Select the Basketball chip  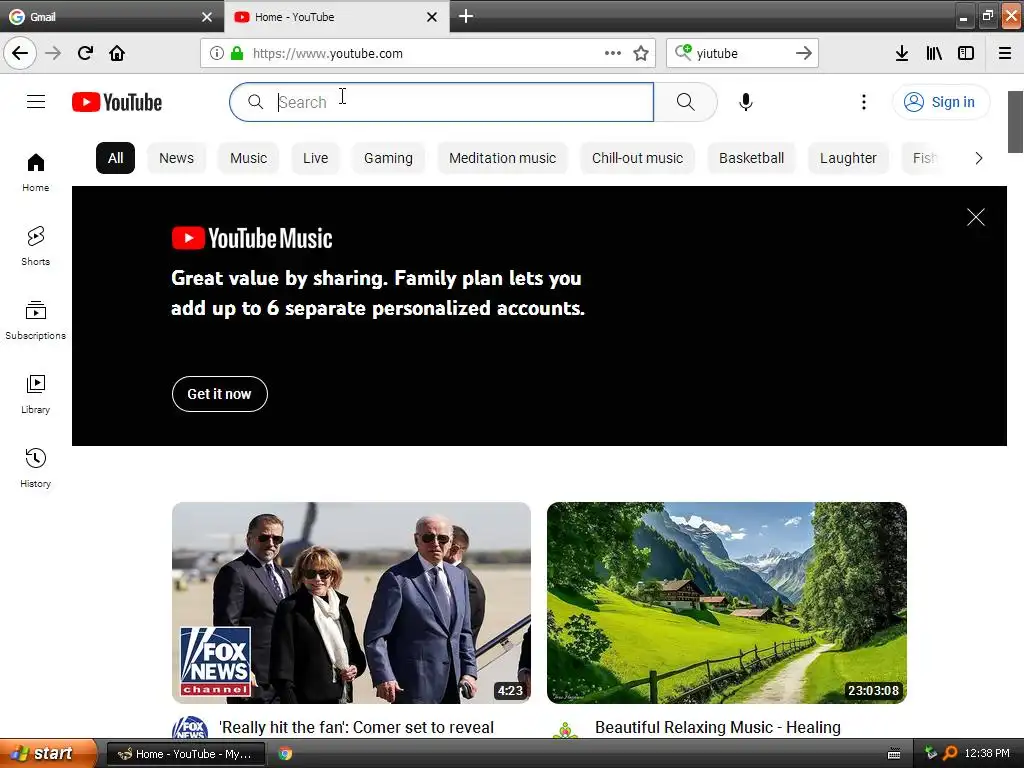pos(752,158)
